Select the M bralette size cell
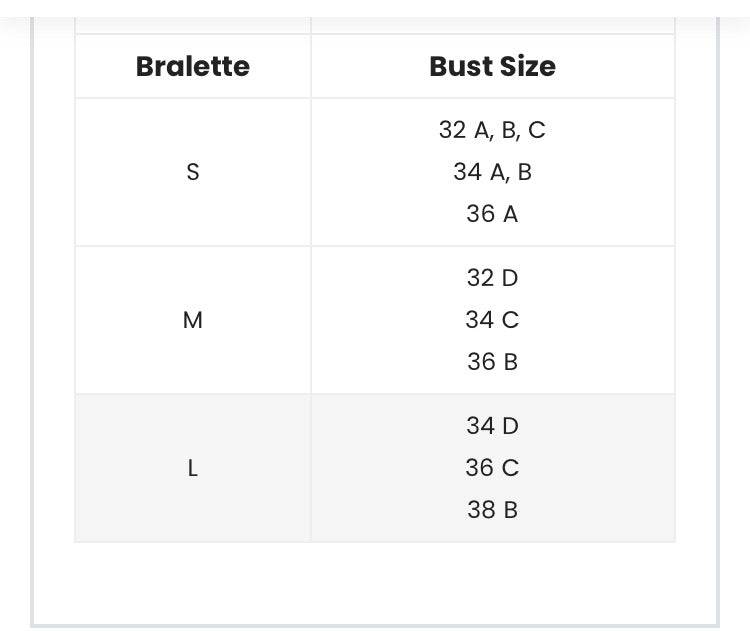 pos(193,320)
